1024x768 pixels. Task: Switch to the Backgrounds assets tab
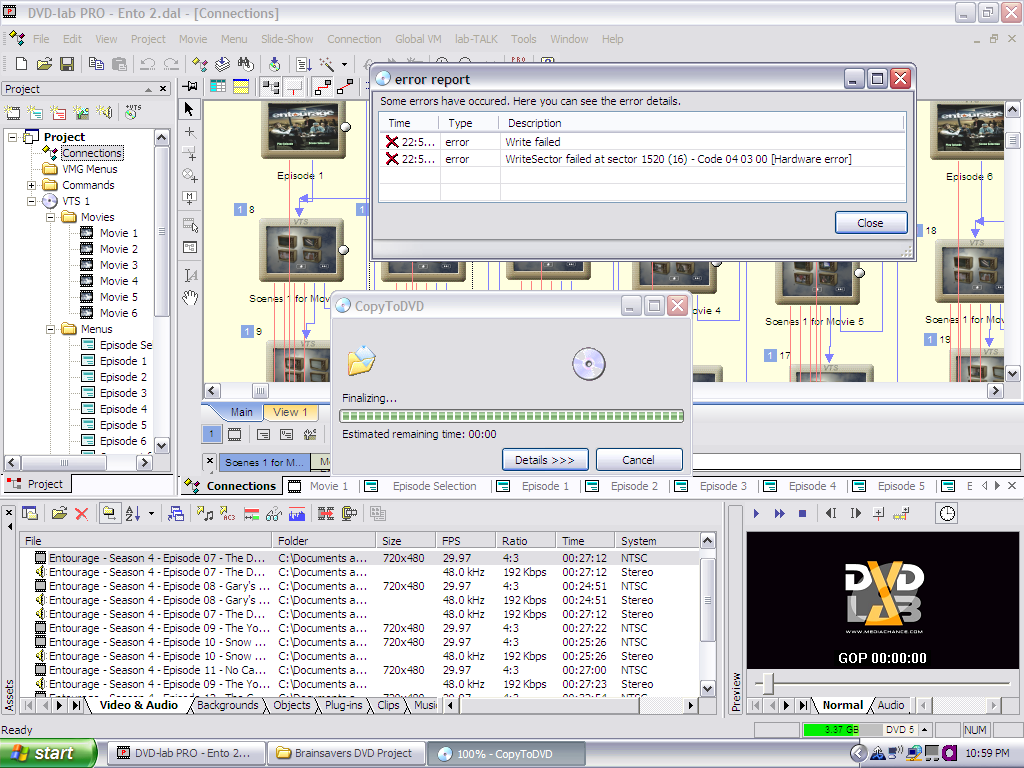[x=227, y=705]
